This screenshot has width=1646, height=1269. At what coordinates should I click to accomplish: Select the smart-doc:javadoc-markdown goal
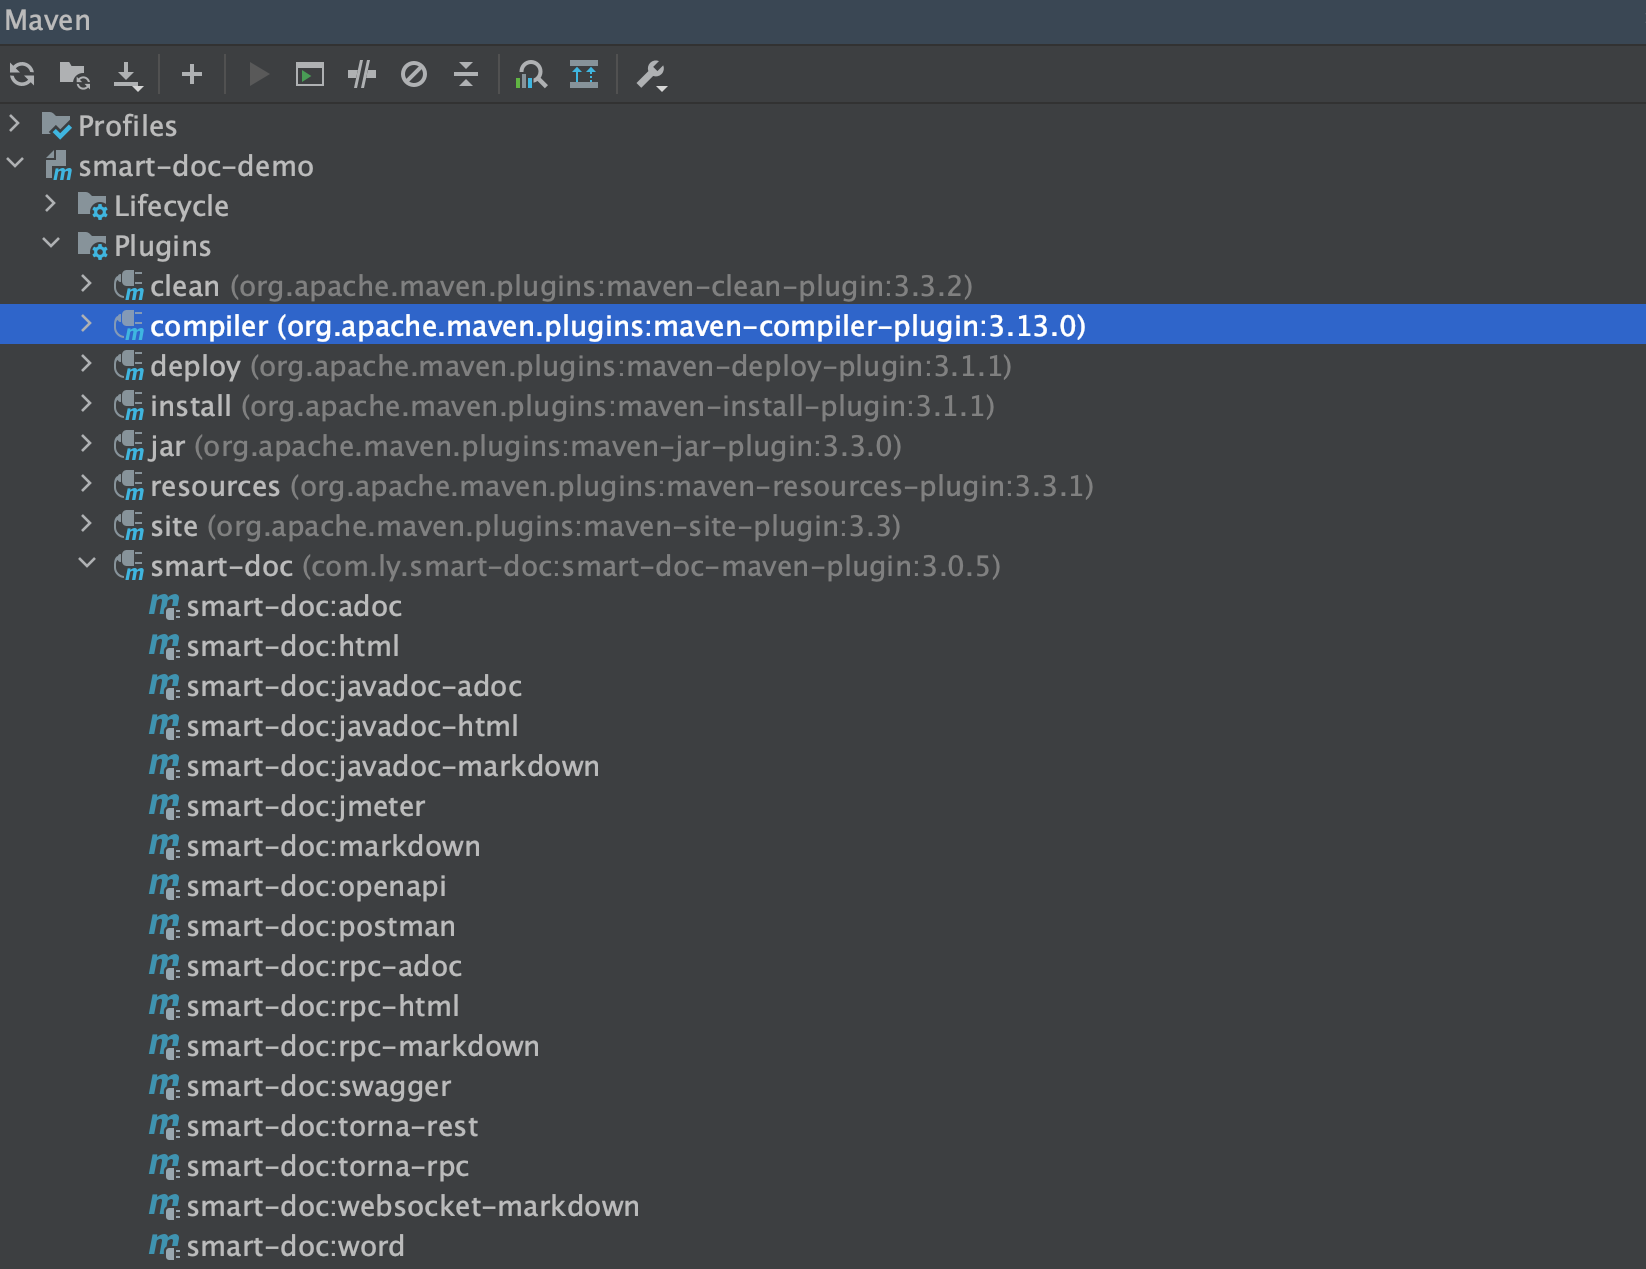[823, 765]
